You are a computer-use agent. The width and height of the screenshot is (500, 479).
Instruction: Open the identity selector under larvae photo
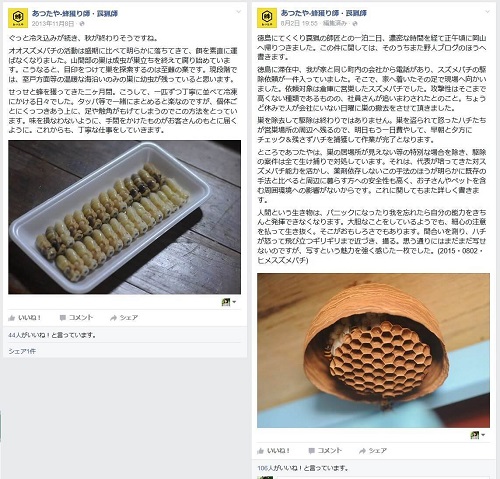click(x=229, y=302)
